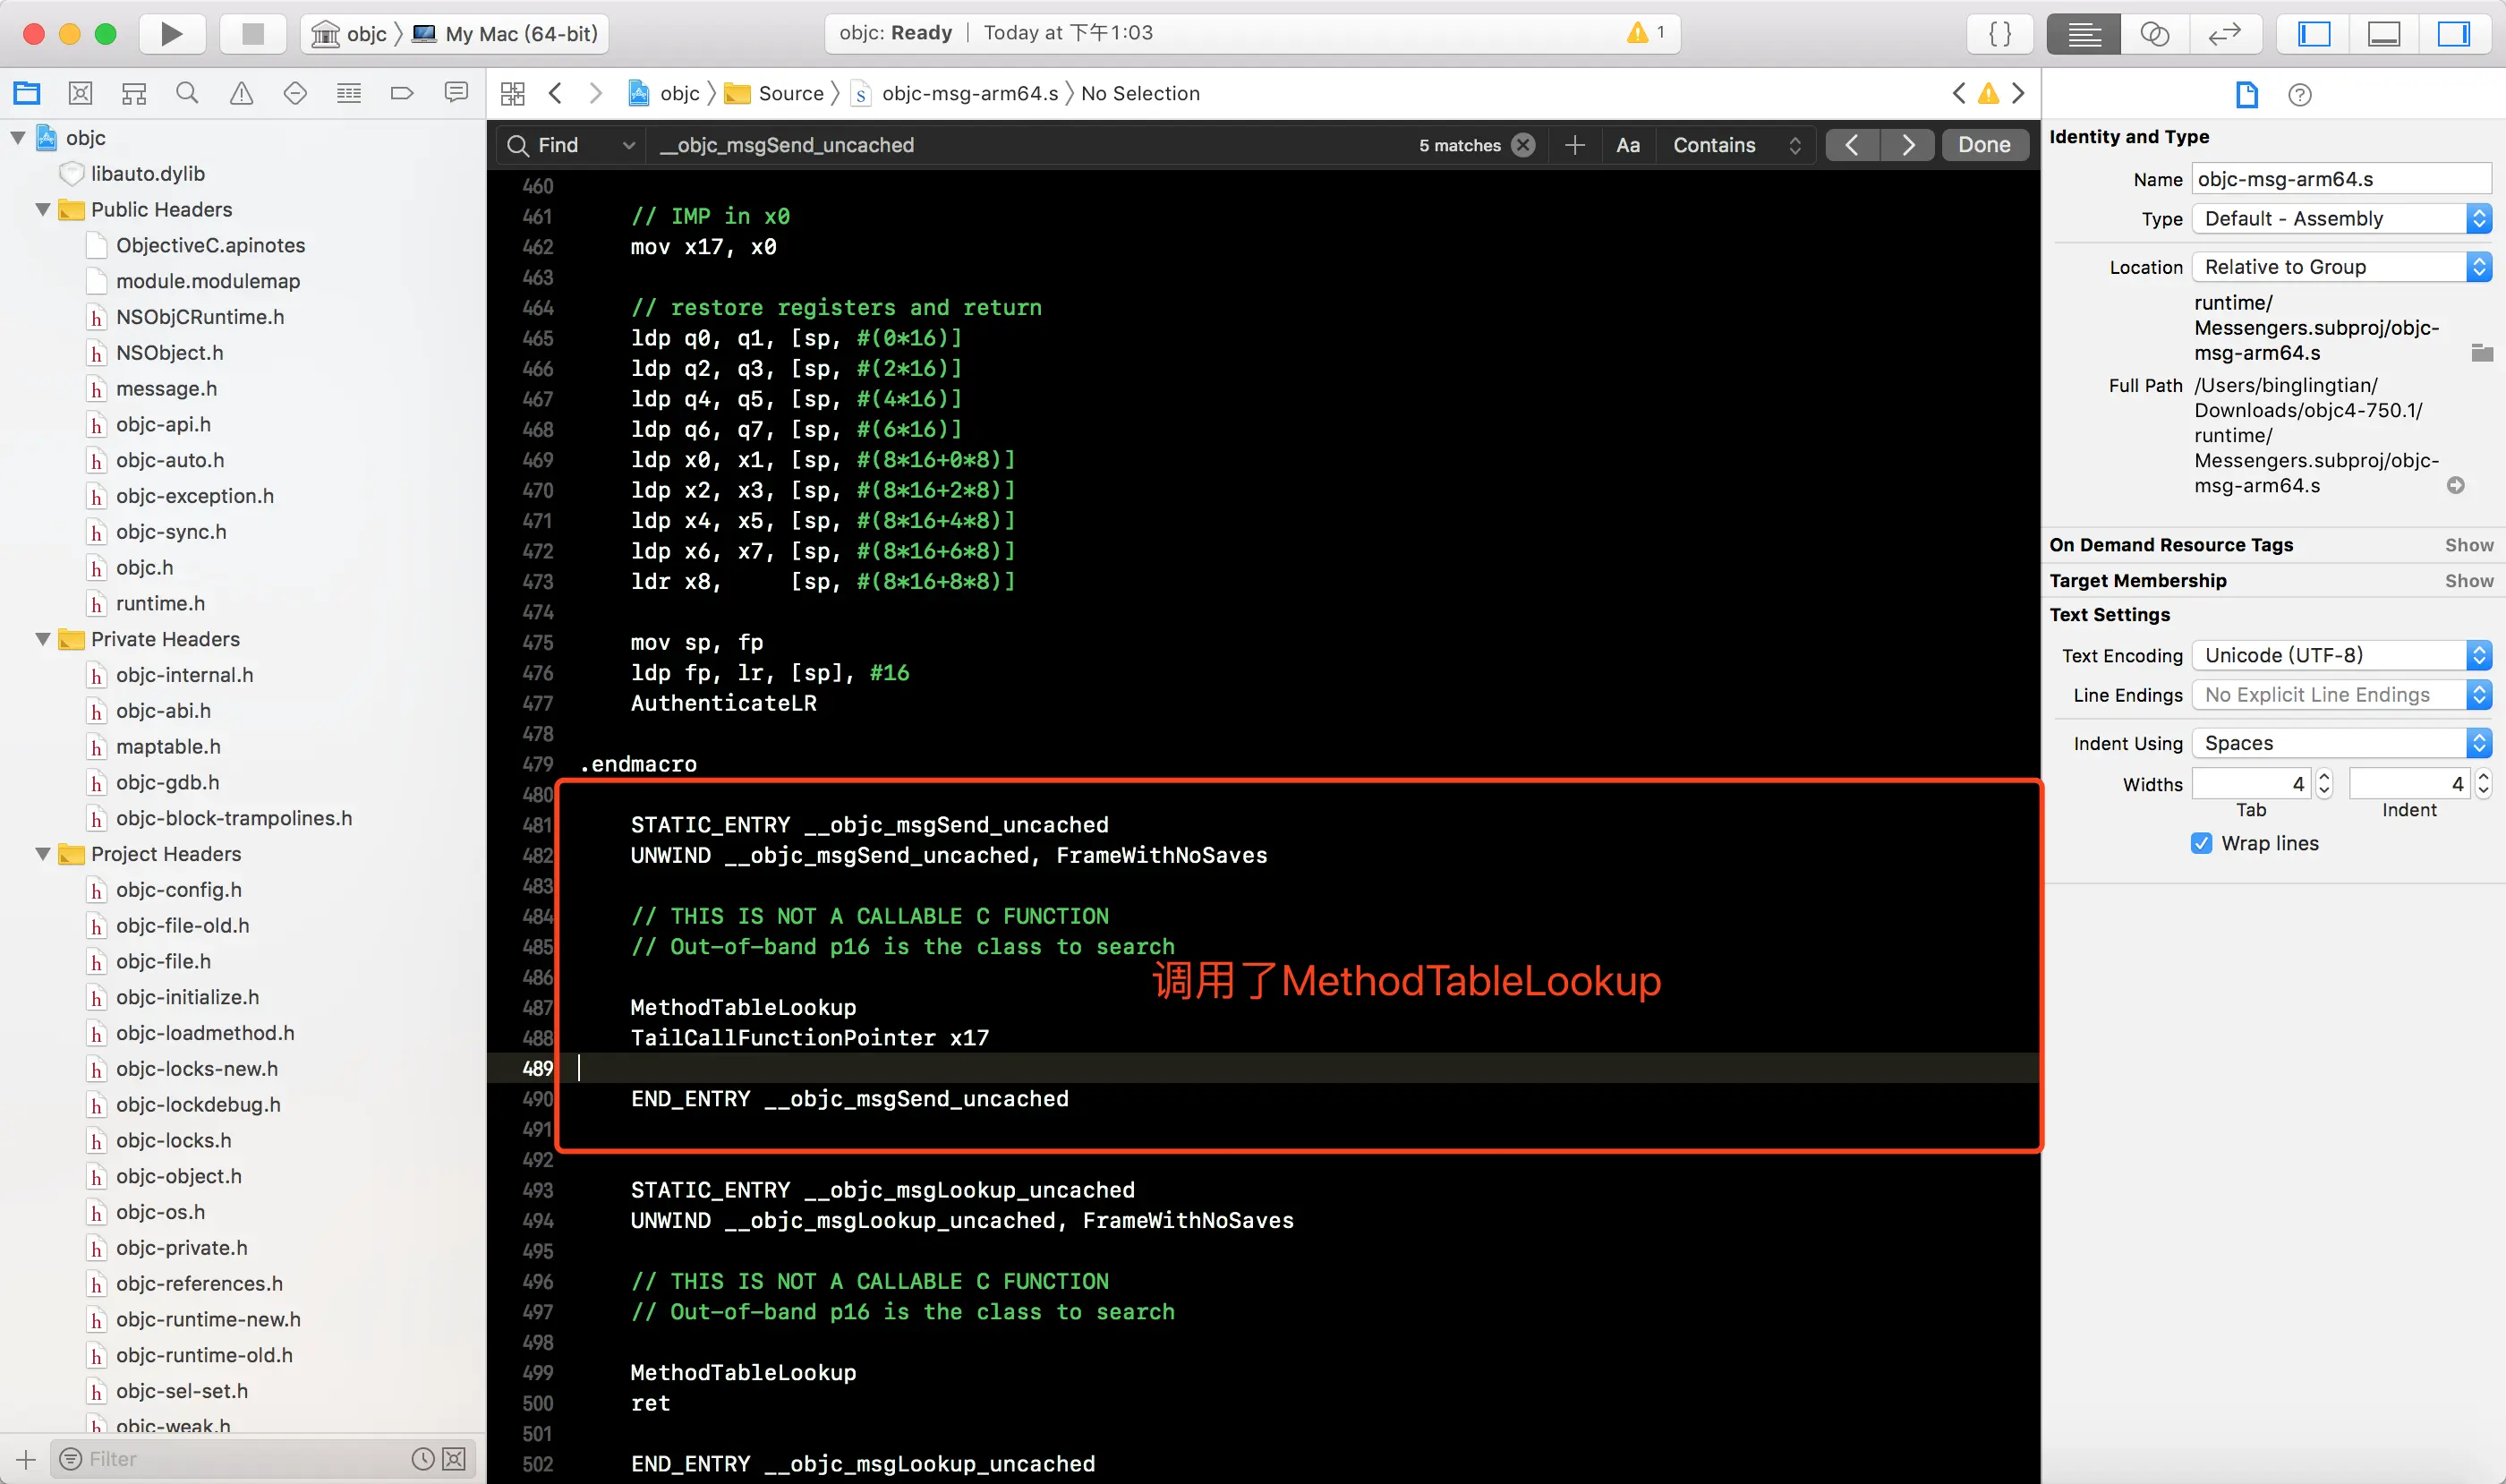This screenshot has width=2506, height=1484.
Task: Click the Stop button in toolbar
Action: click(252, 34)
